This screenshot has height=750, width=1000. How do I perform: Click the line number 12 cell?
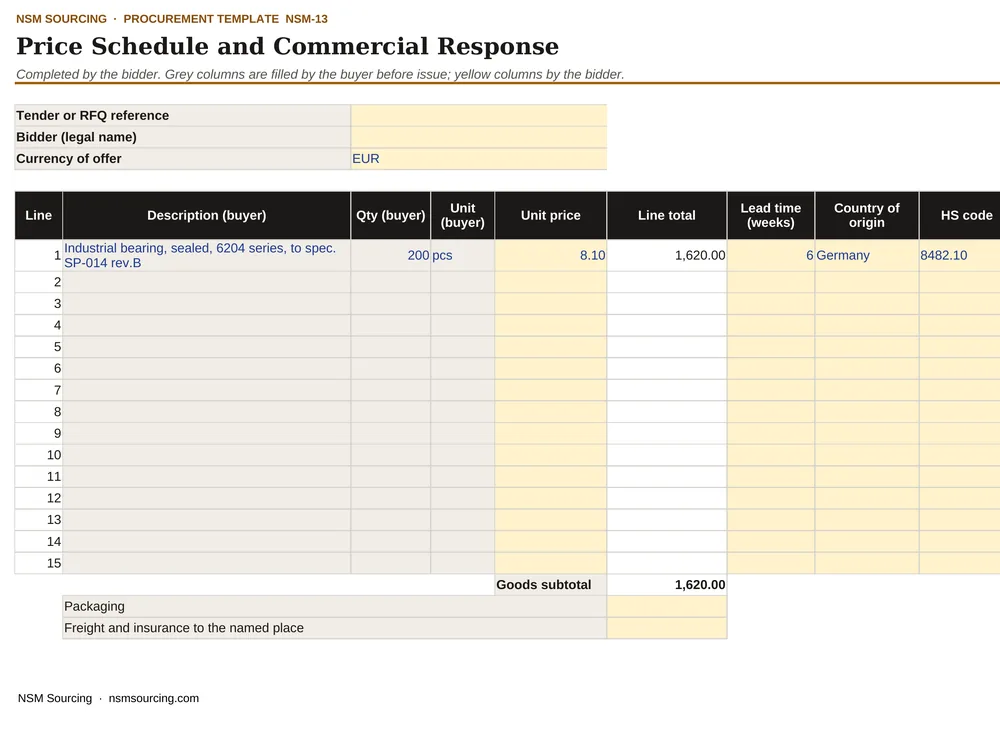(x=38, y=499)
